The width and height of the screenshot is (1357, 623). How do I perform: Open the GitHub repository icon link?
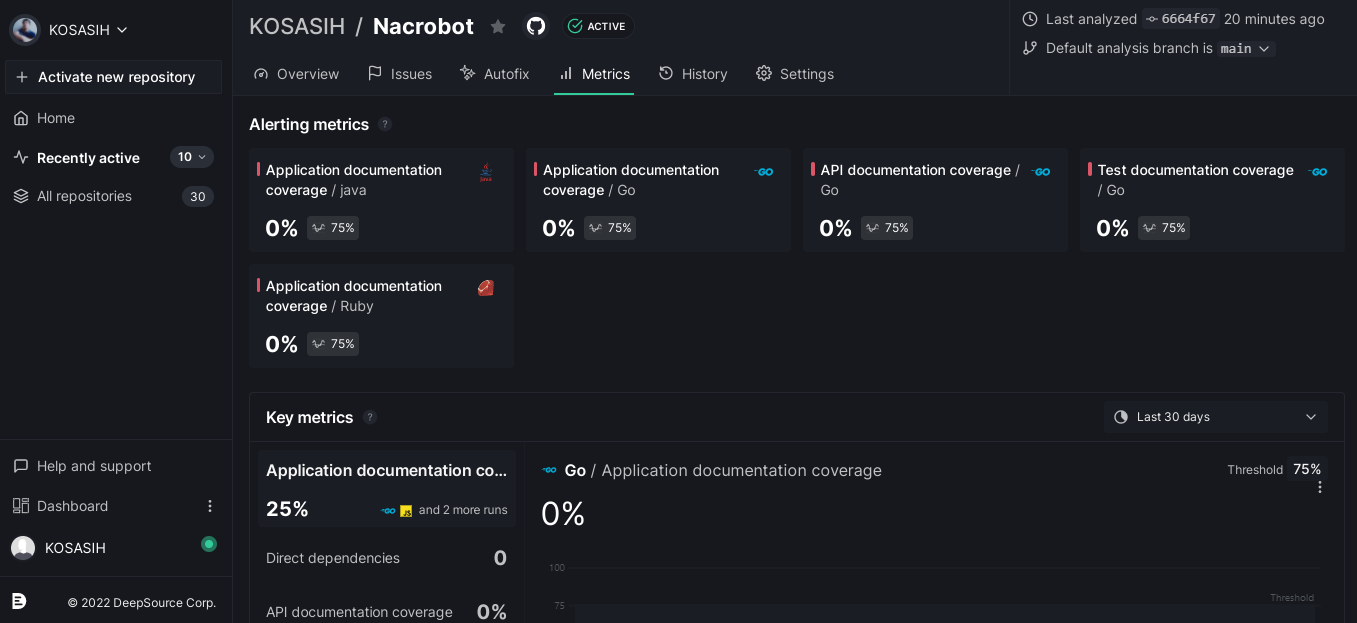536,26
